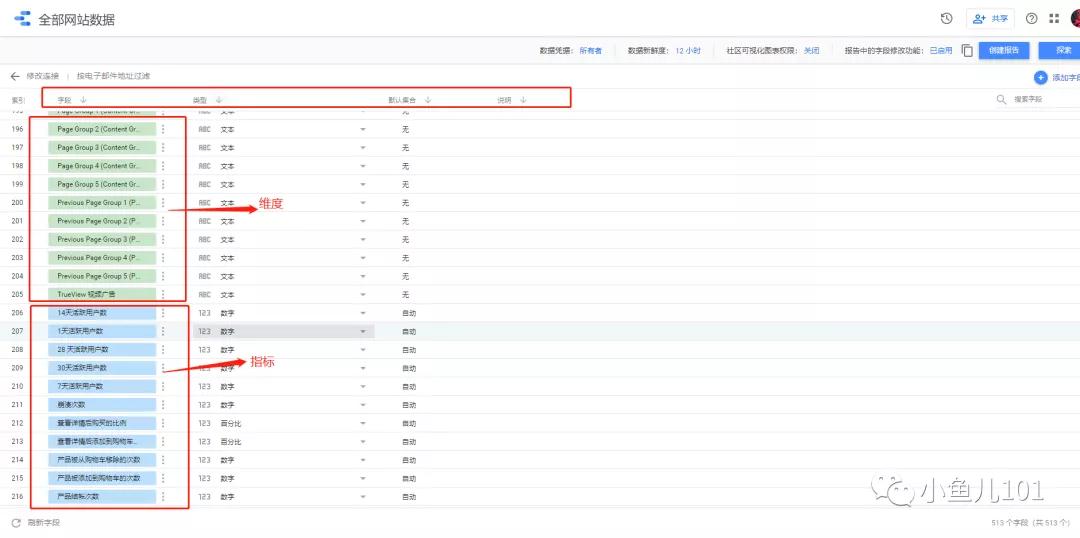Open three-dot menu for 7天活跃用户数

(x=163, y=386)
